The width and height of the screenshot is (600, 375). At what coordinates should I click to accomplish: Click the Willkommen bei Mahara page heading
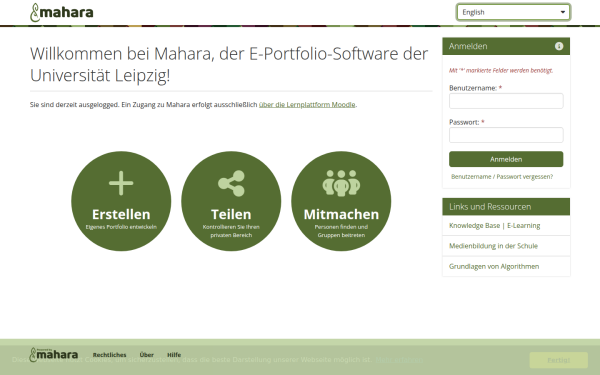coord(229,64)
